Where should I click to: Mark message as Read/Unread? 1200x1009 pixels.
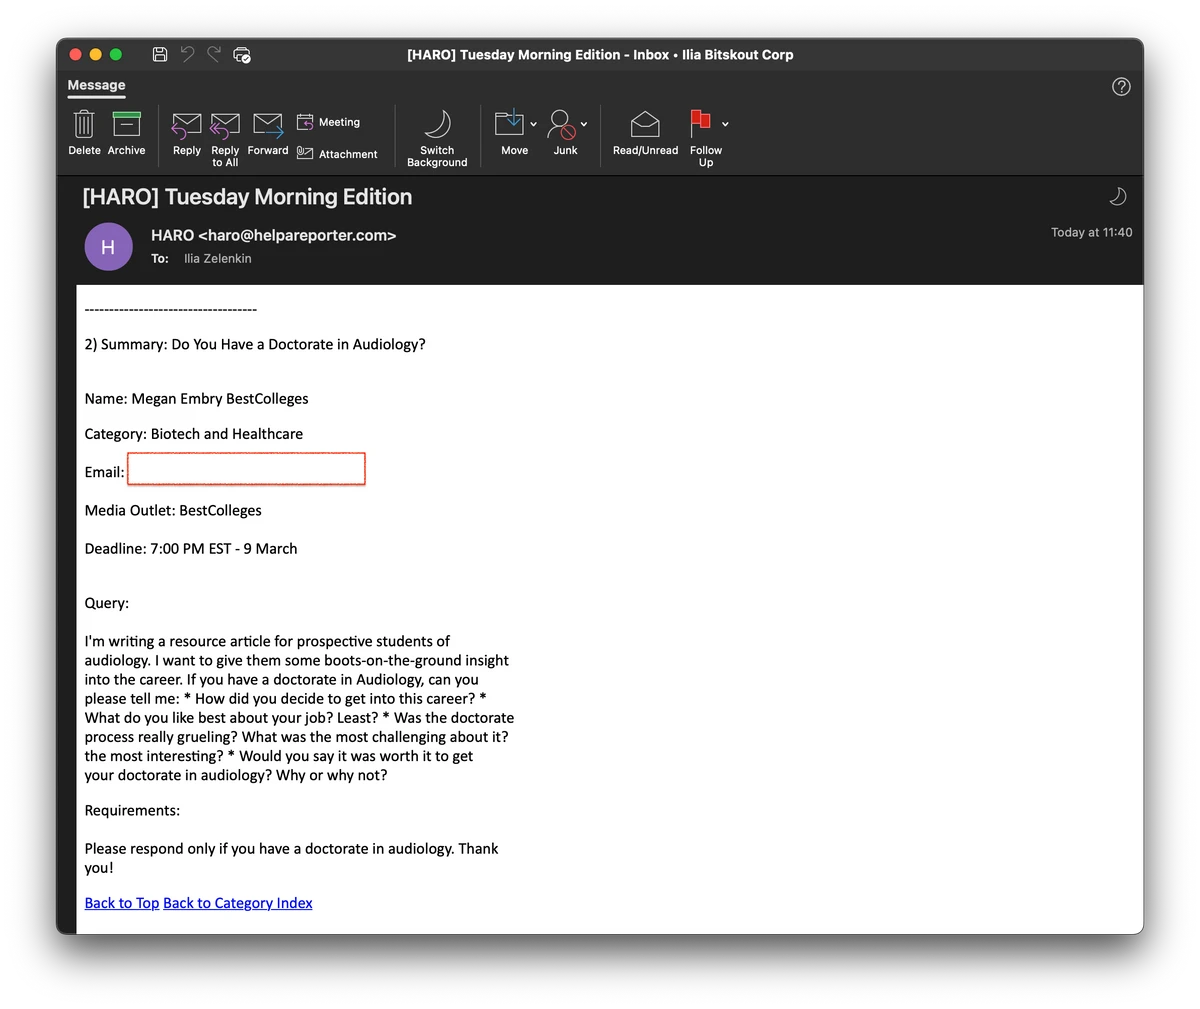pos(645,133)
